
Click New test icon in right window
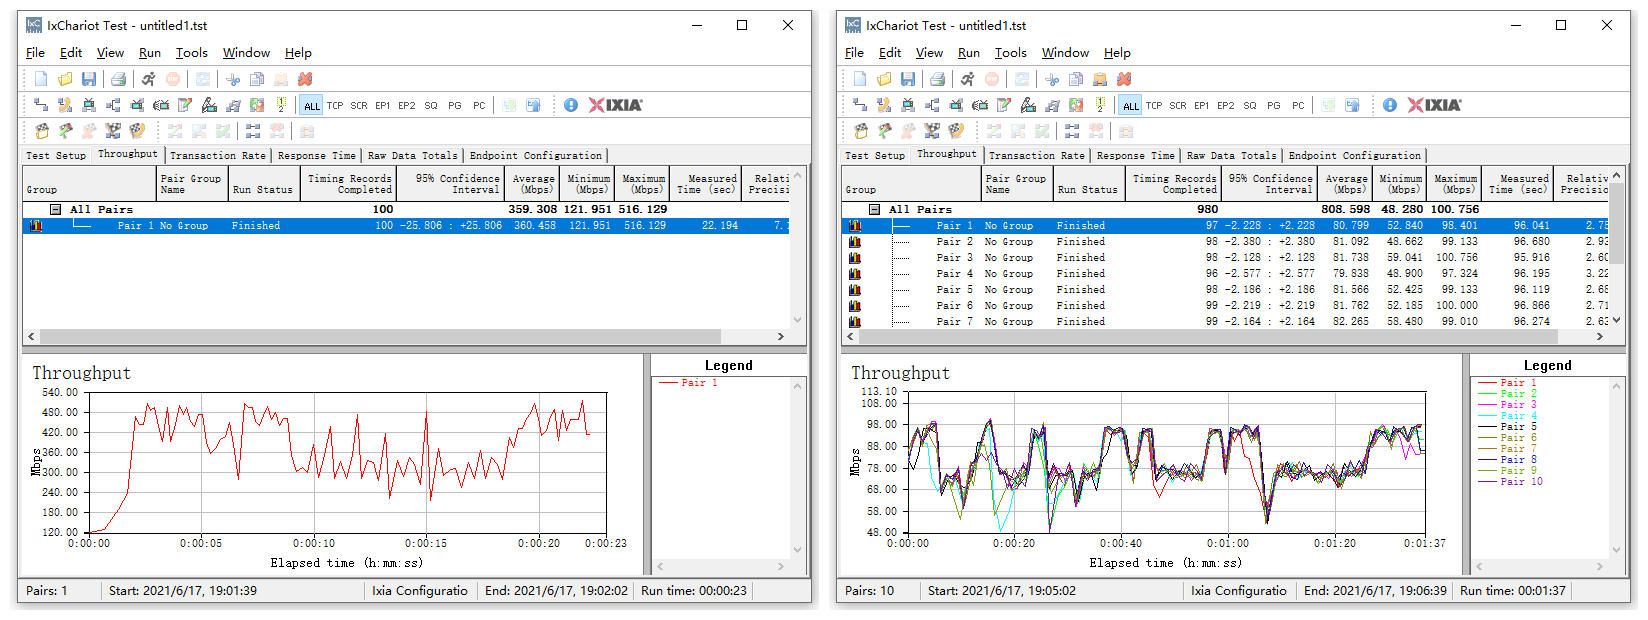[860, 79]
